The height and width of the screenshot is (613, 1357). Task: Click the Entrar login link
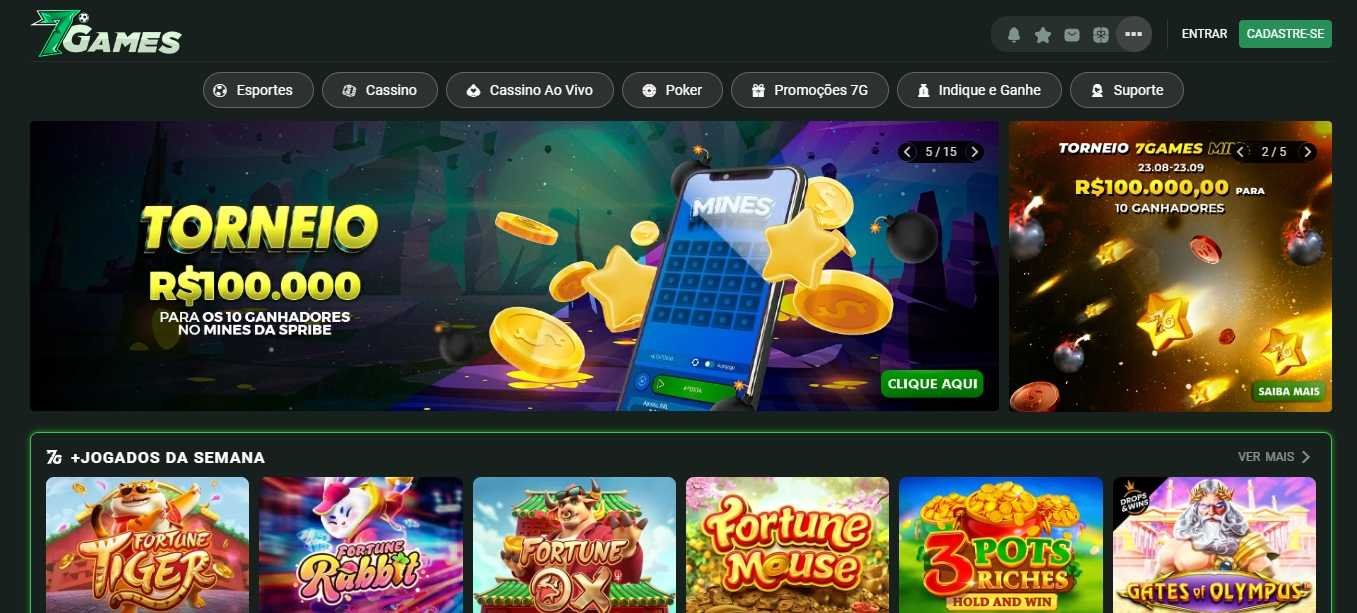pos(1204,34)
